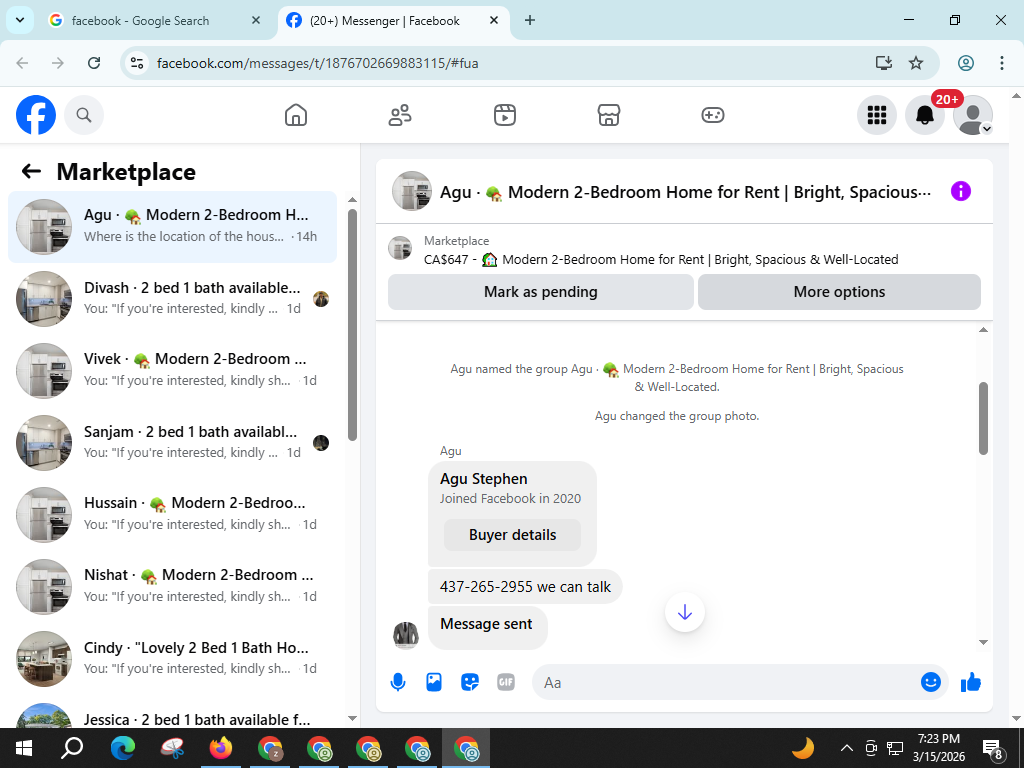
Task: Open More options for the listing
Action: click(839, 292)
